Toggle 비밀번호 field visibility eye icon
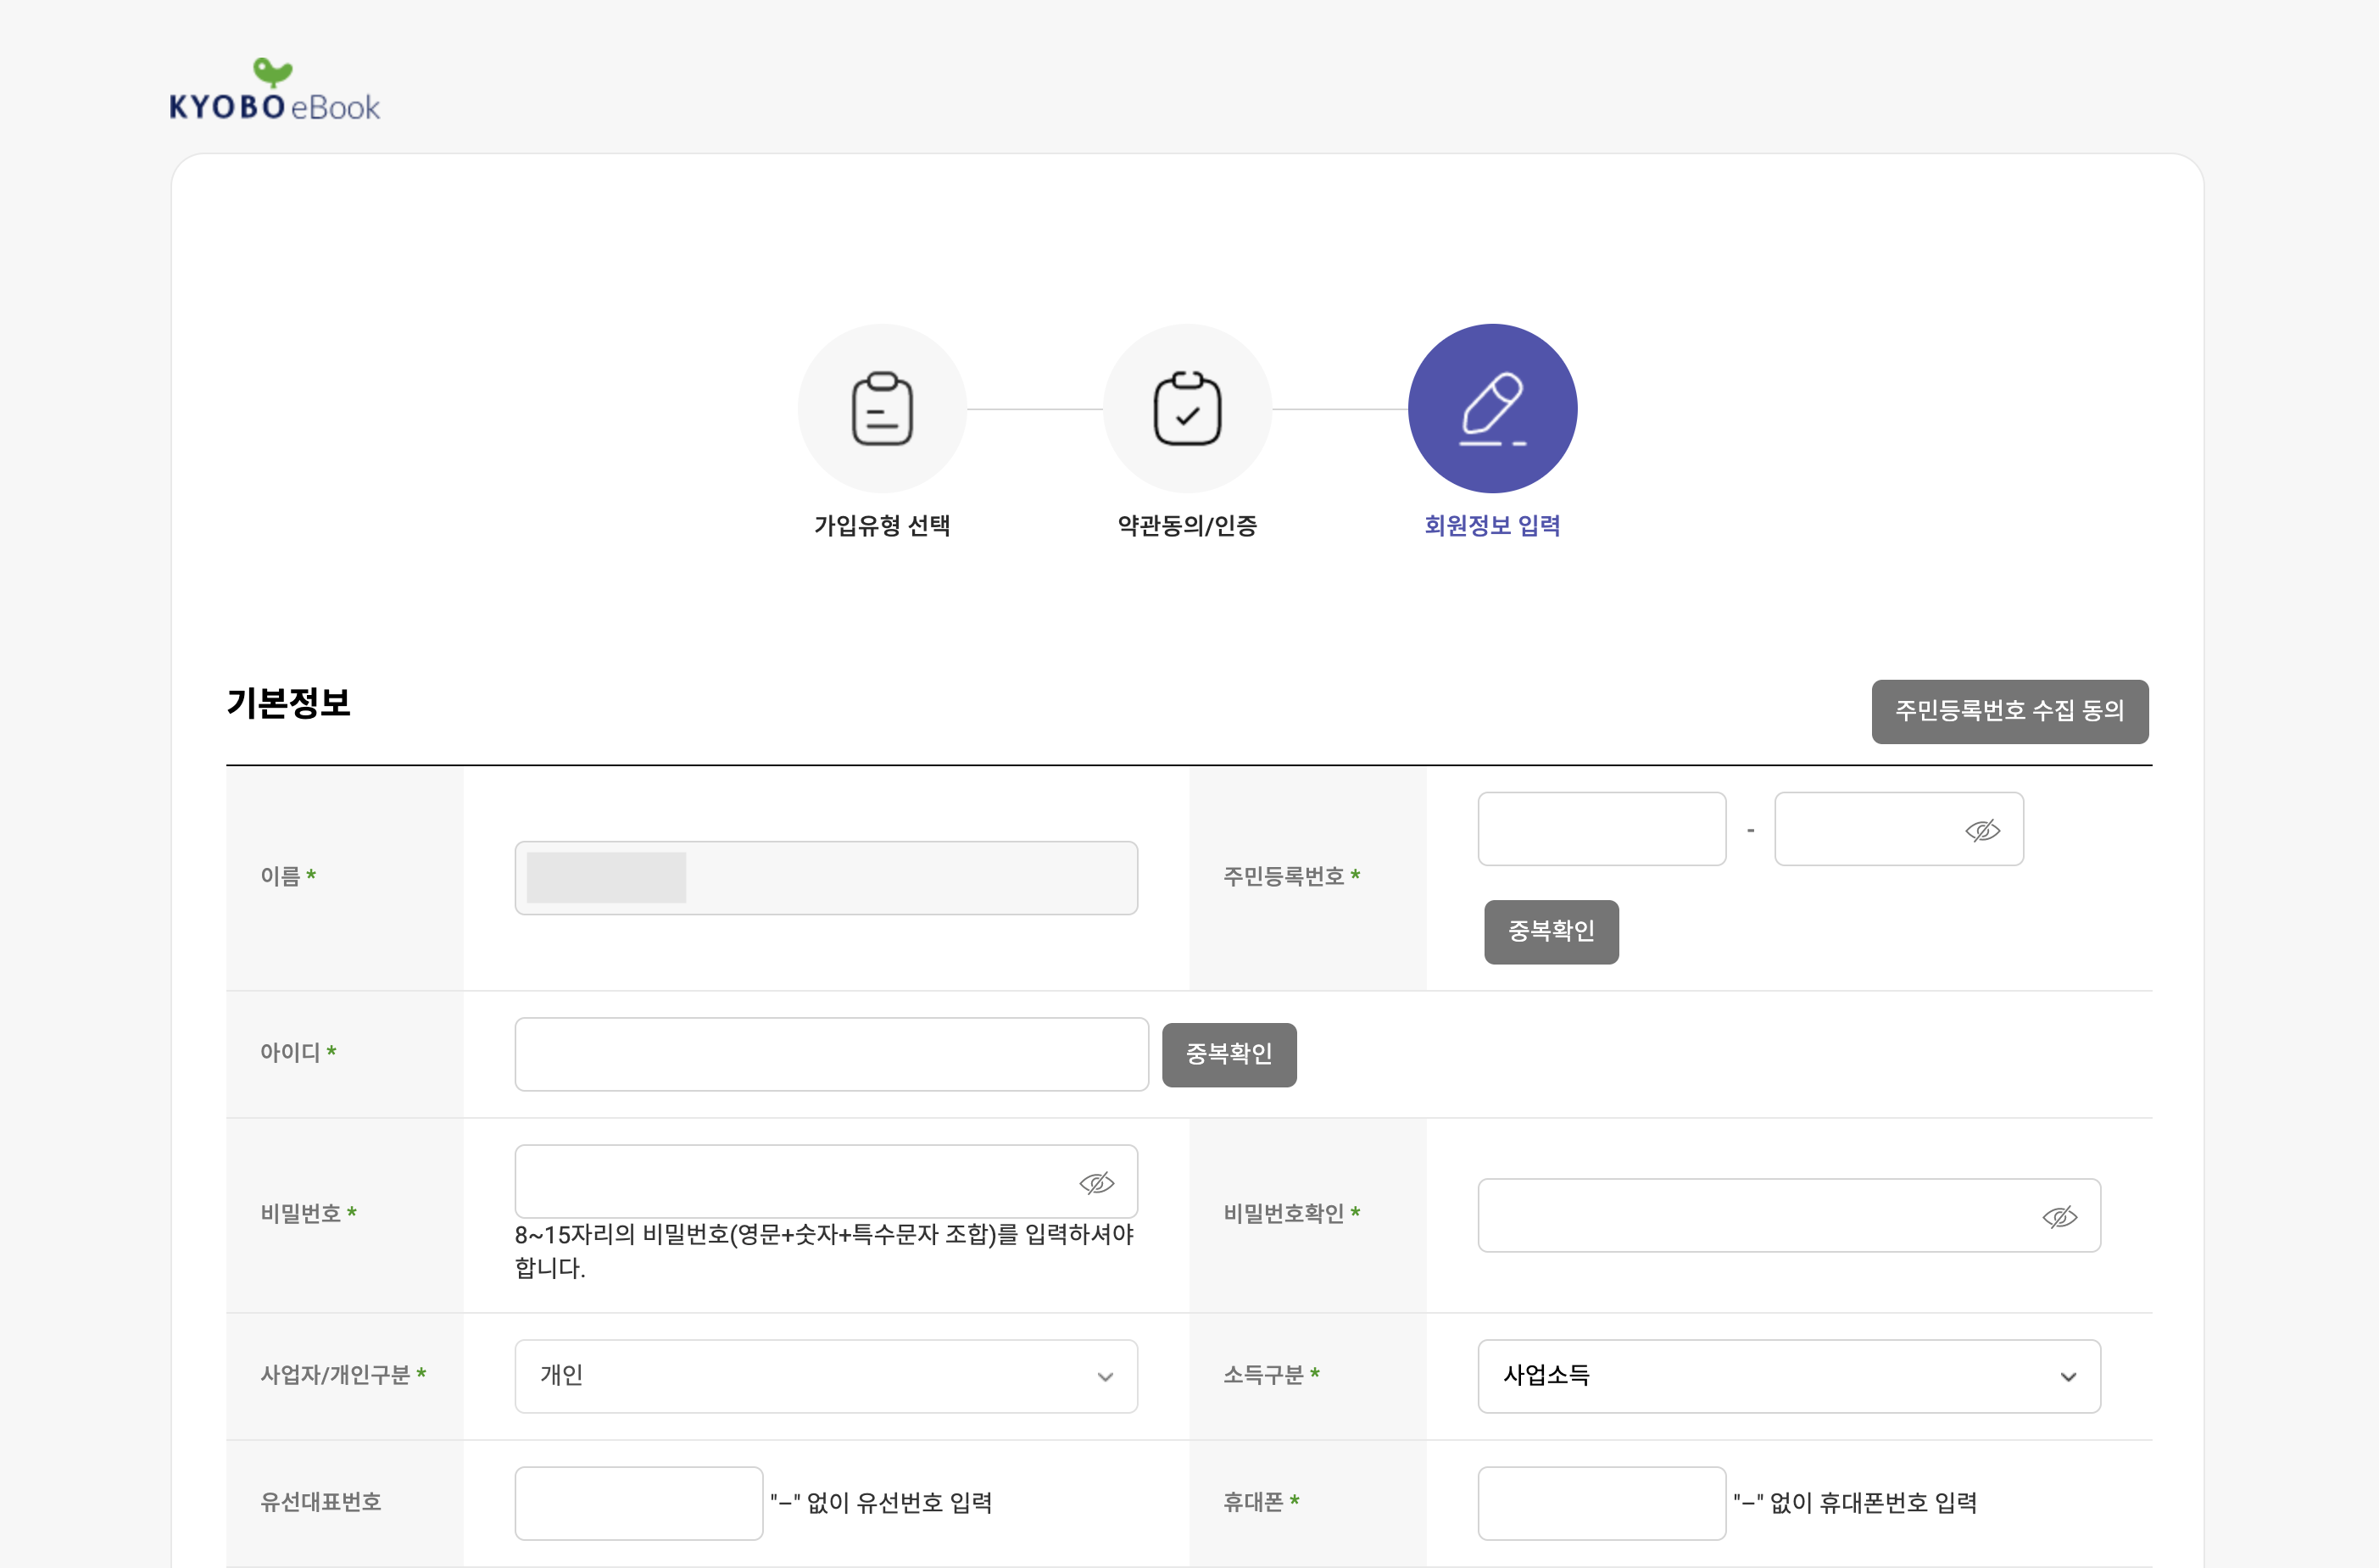 [1096, 1183]
